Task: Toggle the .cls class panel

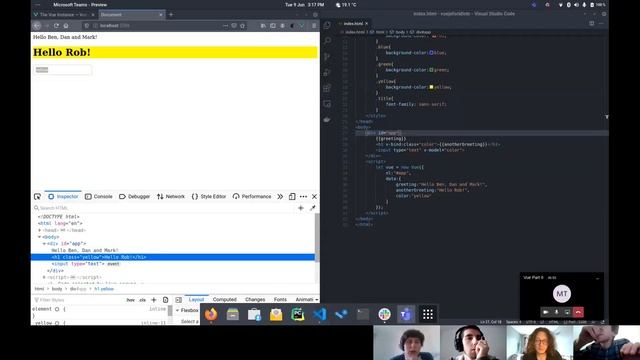Action: [x=142, y=300]
